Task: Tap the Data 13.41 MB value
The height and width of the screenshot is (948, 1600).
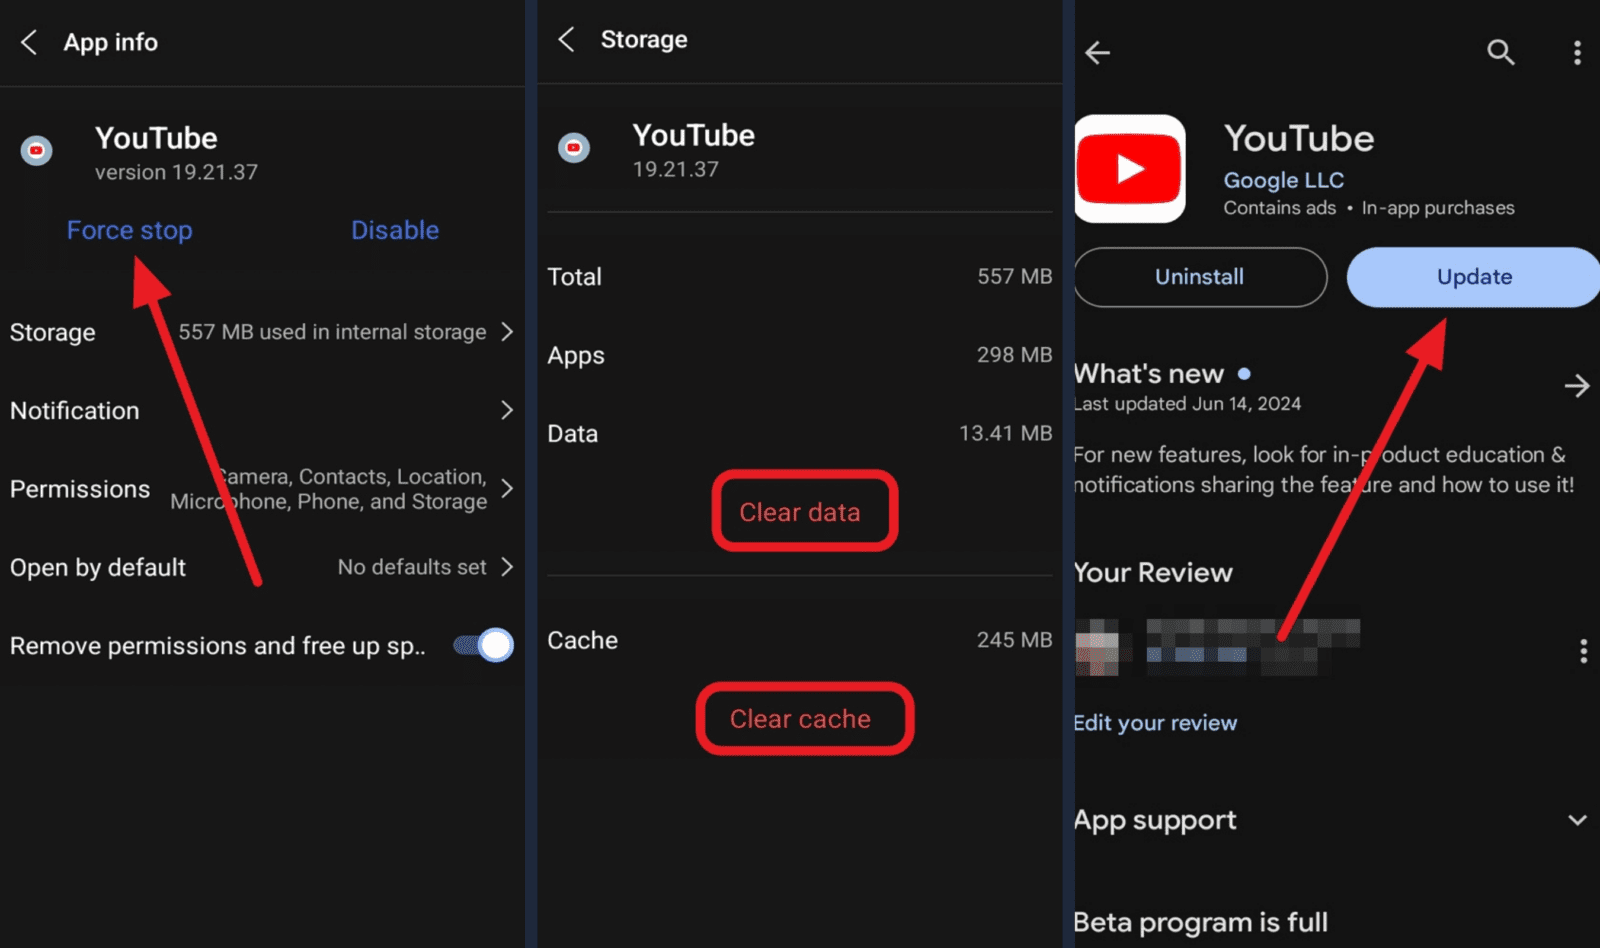Action: pyautogui.click(x=1005, y=433)
